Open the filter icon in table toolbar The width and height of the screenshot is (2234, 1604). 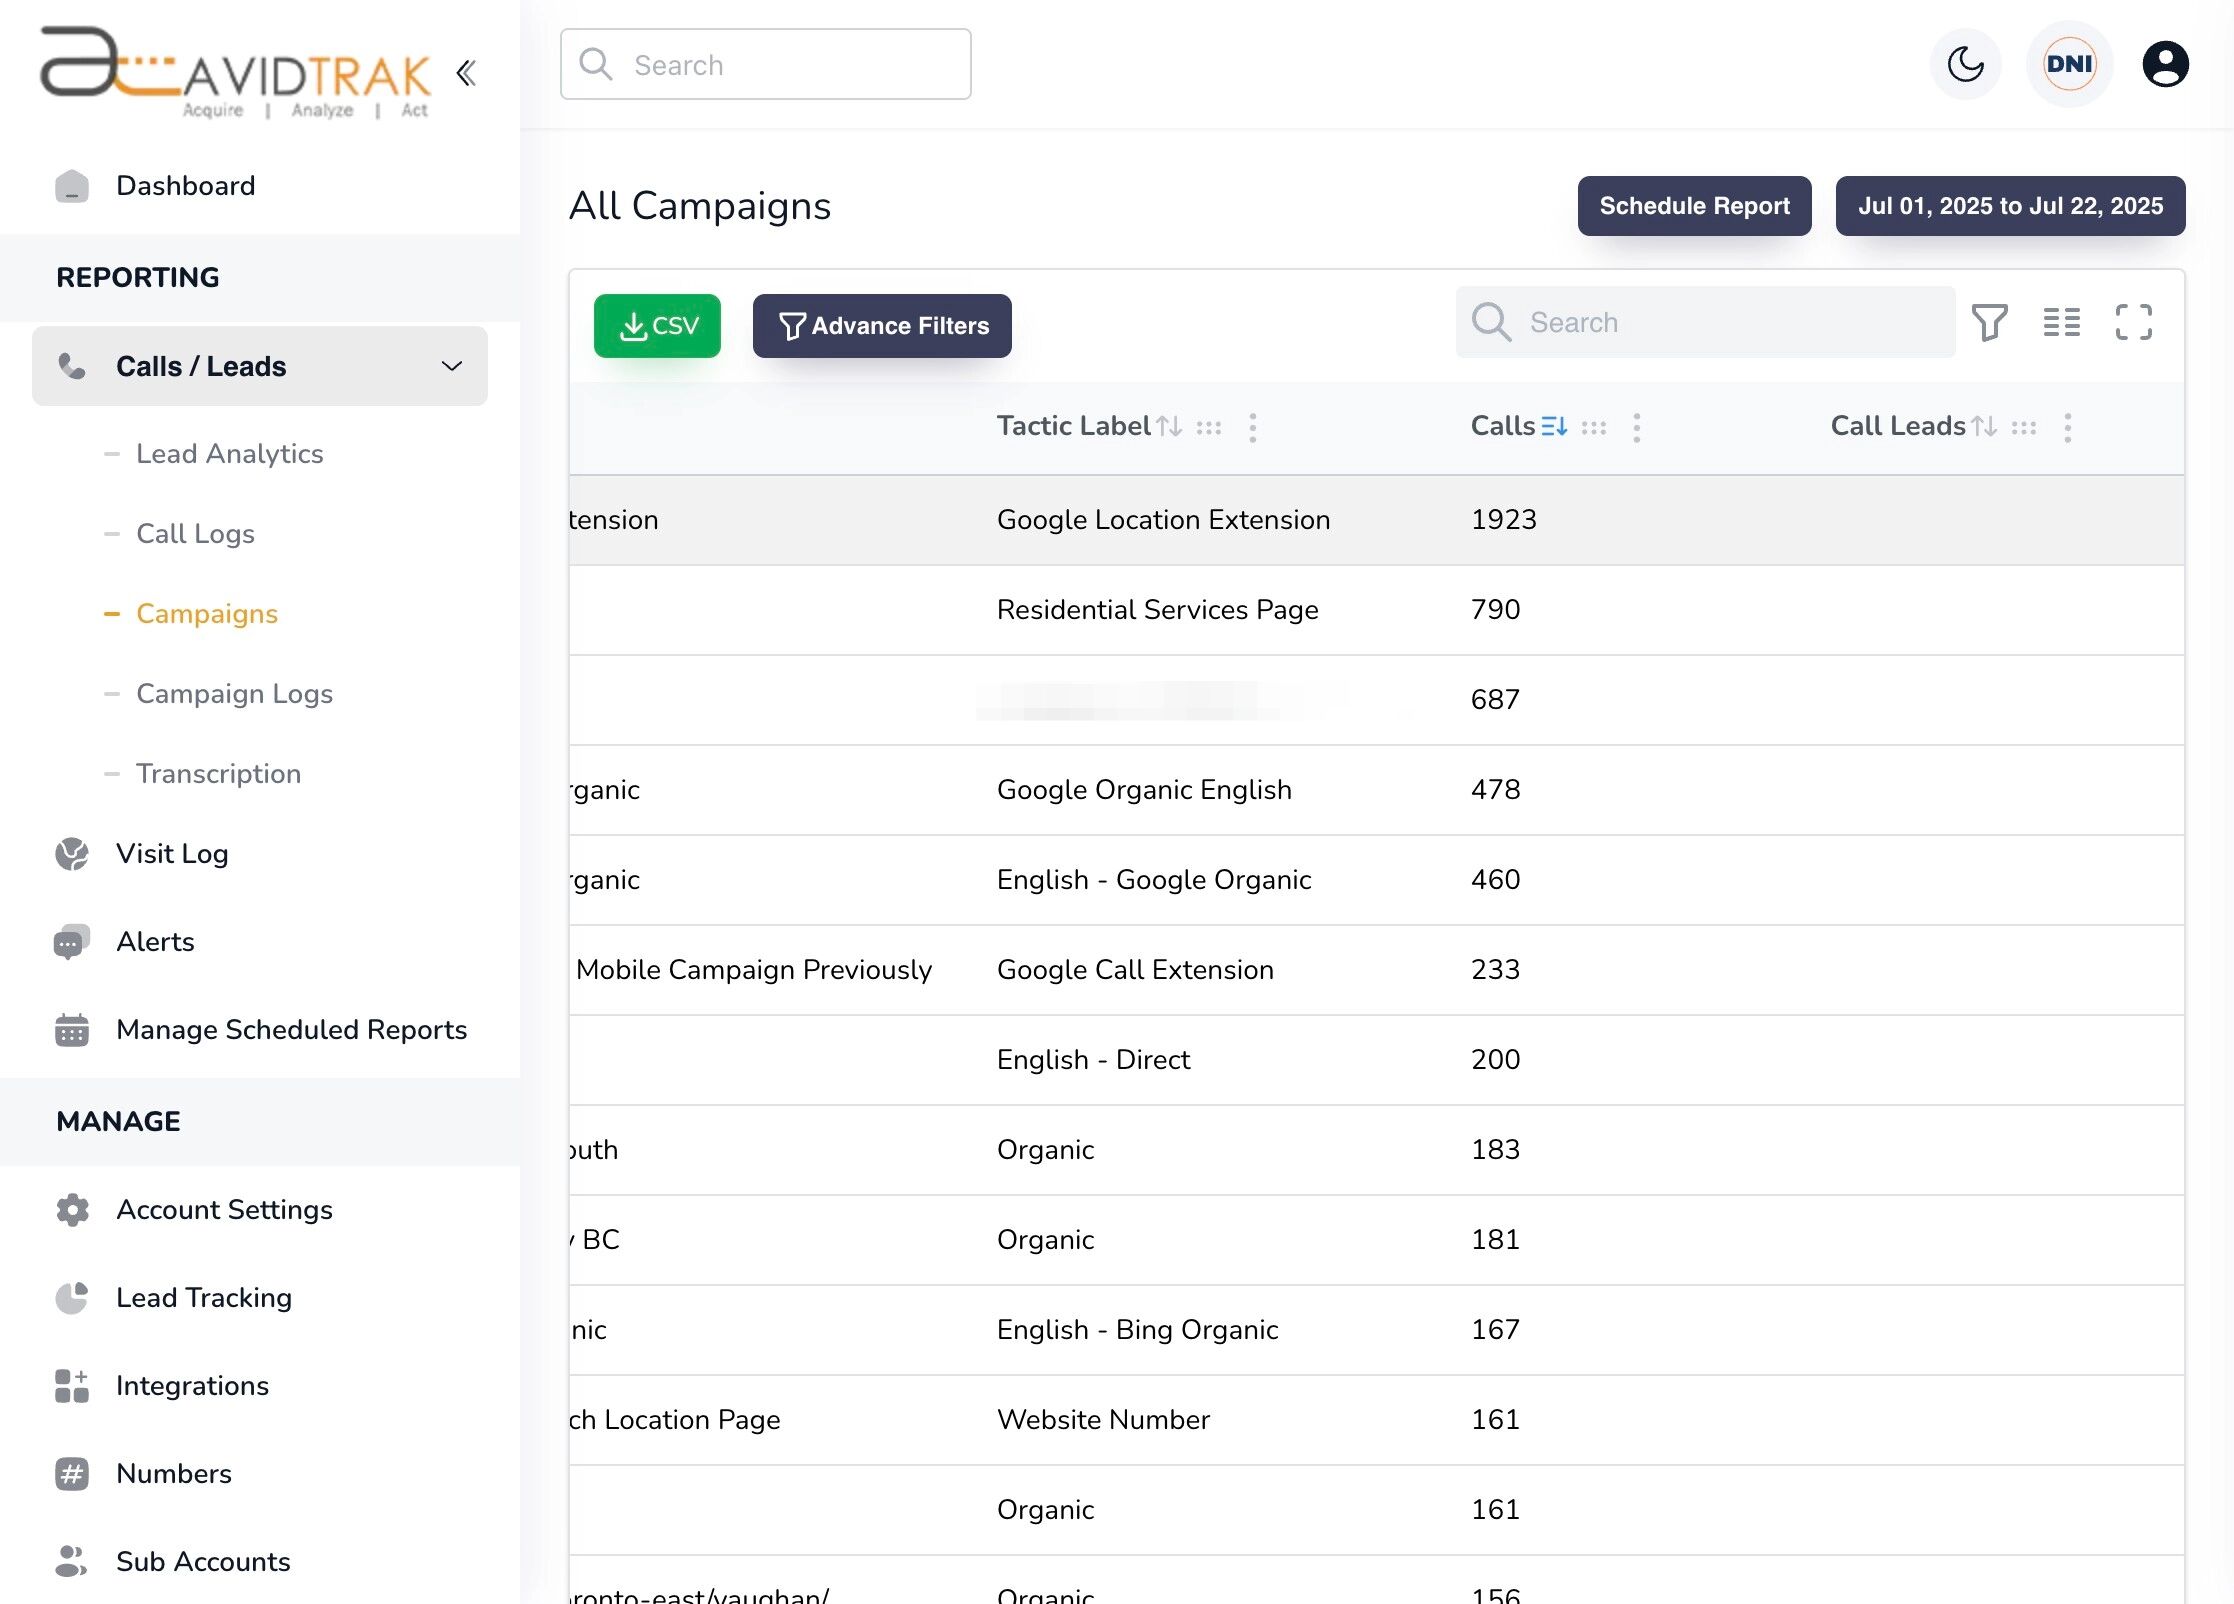click(x=1989, y=322)
